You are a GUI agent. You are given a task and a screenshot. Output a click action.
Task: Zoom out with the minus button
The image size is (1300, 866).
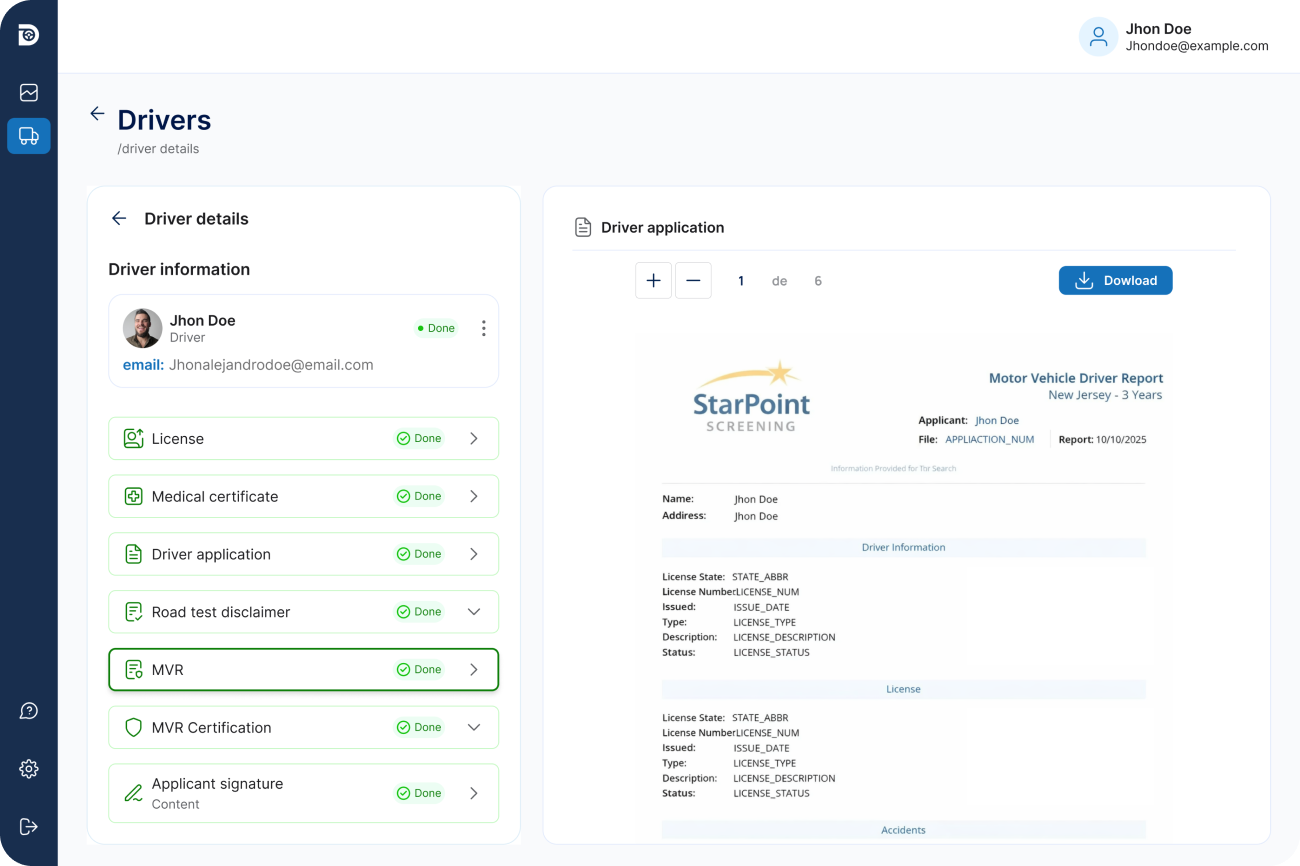click(693, 281)
